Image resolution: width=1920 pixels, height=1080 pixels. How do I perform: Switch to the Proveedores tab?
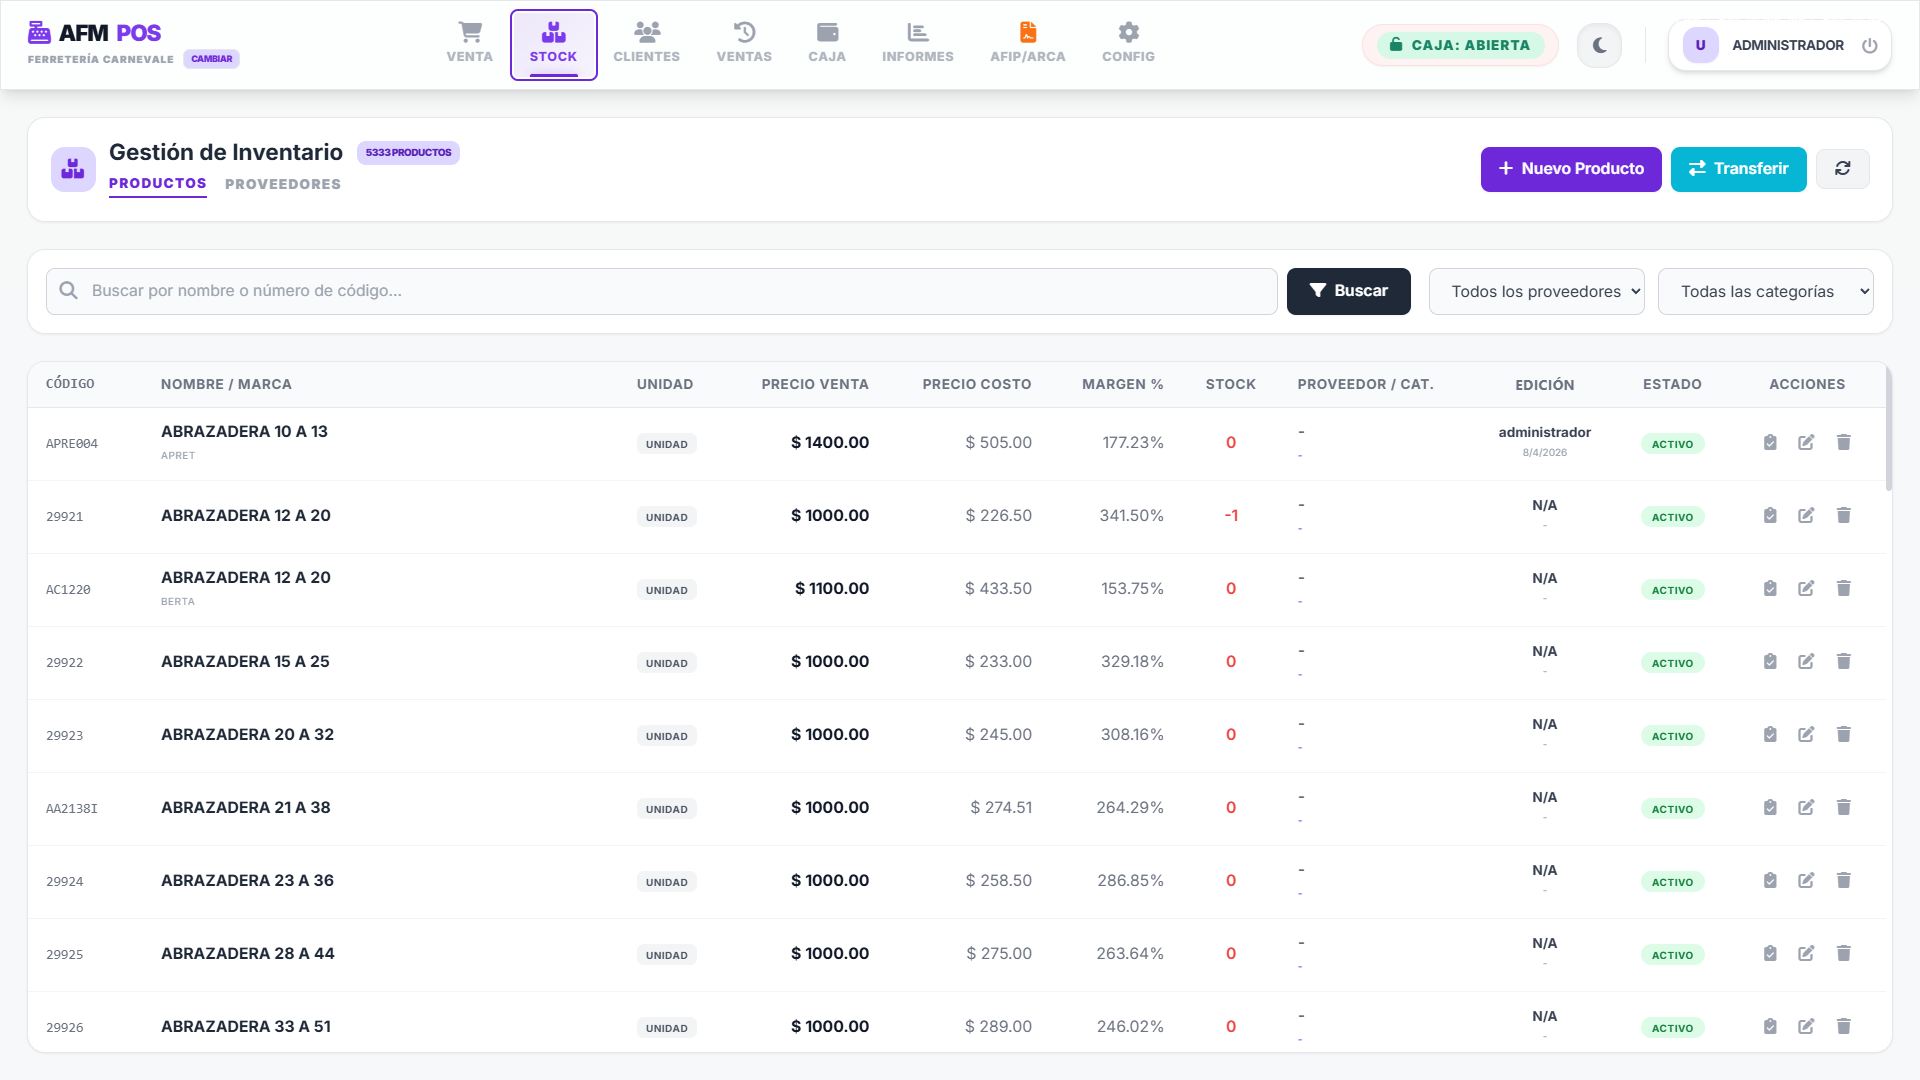[x=283, y=184]
